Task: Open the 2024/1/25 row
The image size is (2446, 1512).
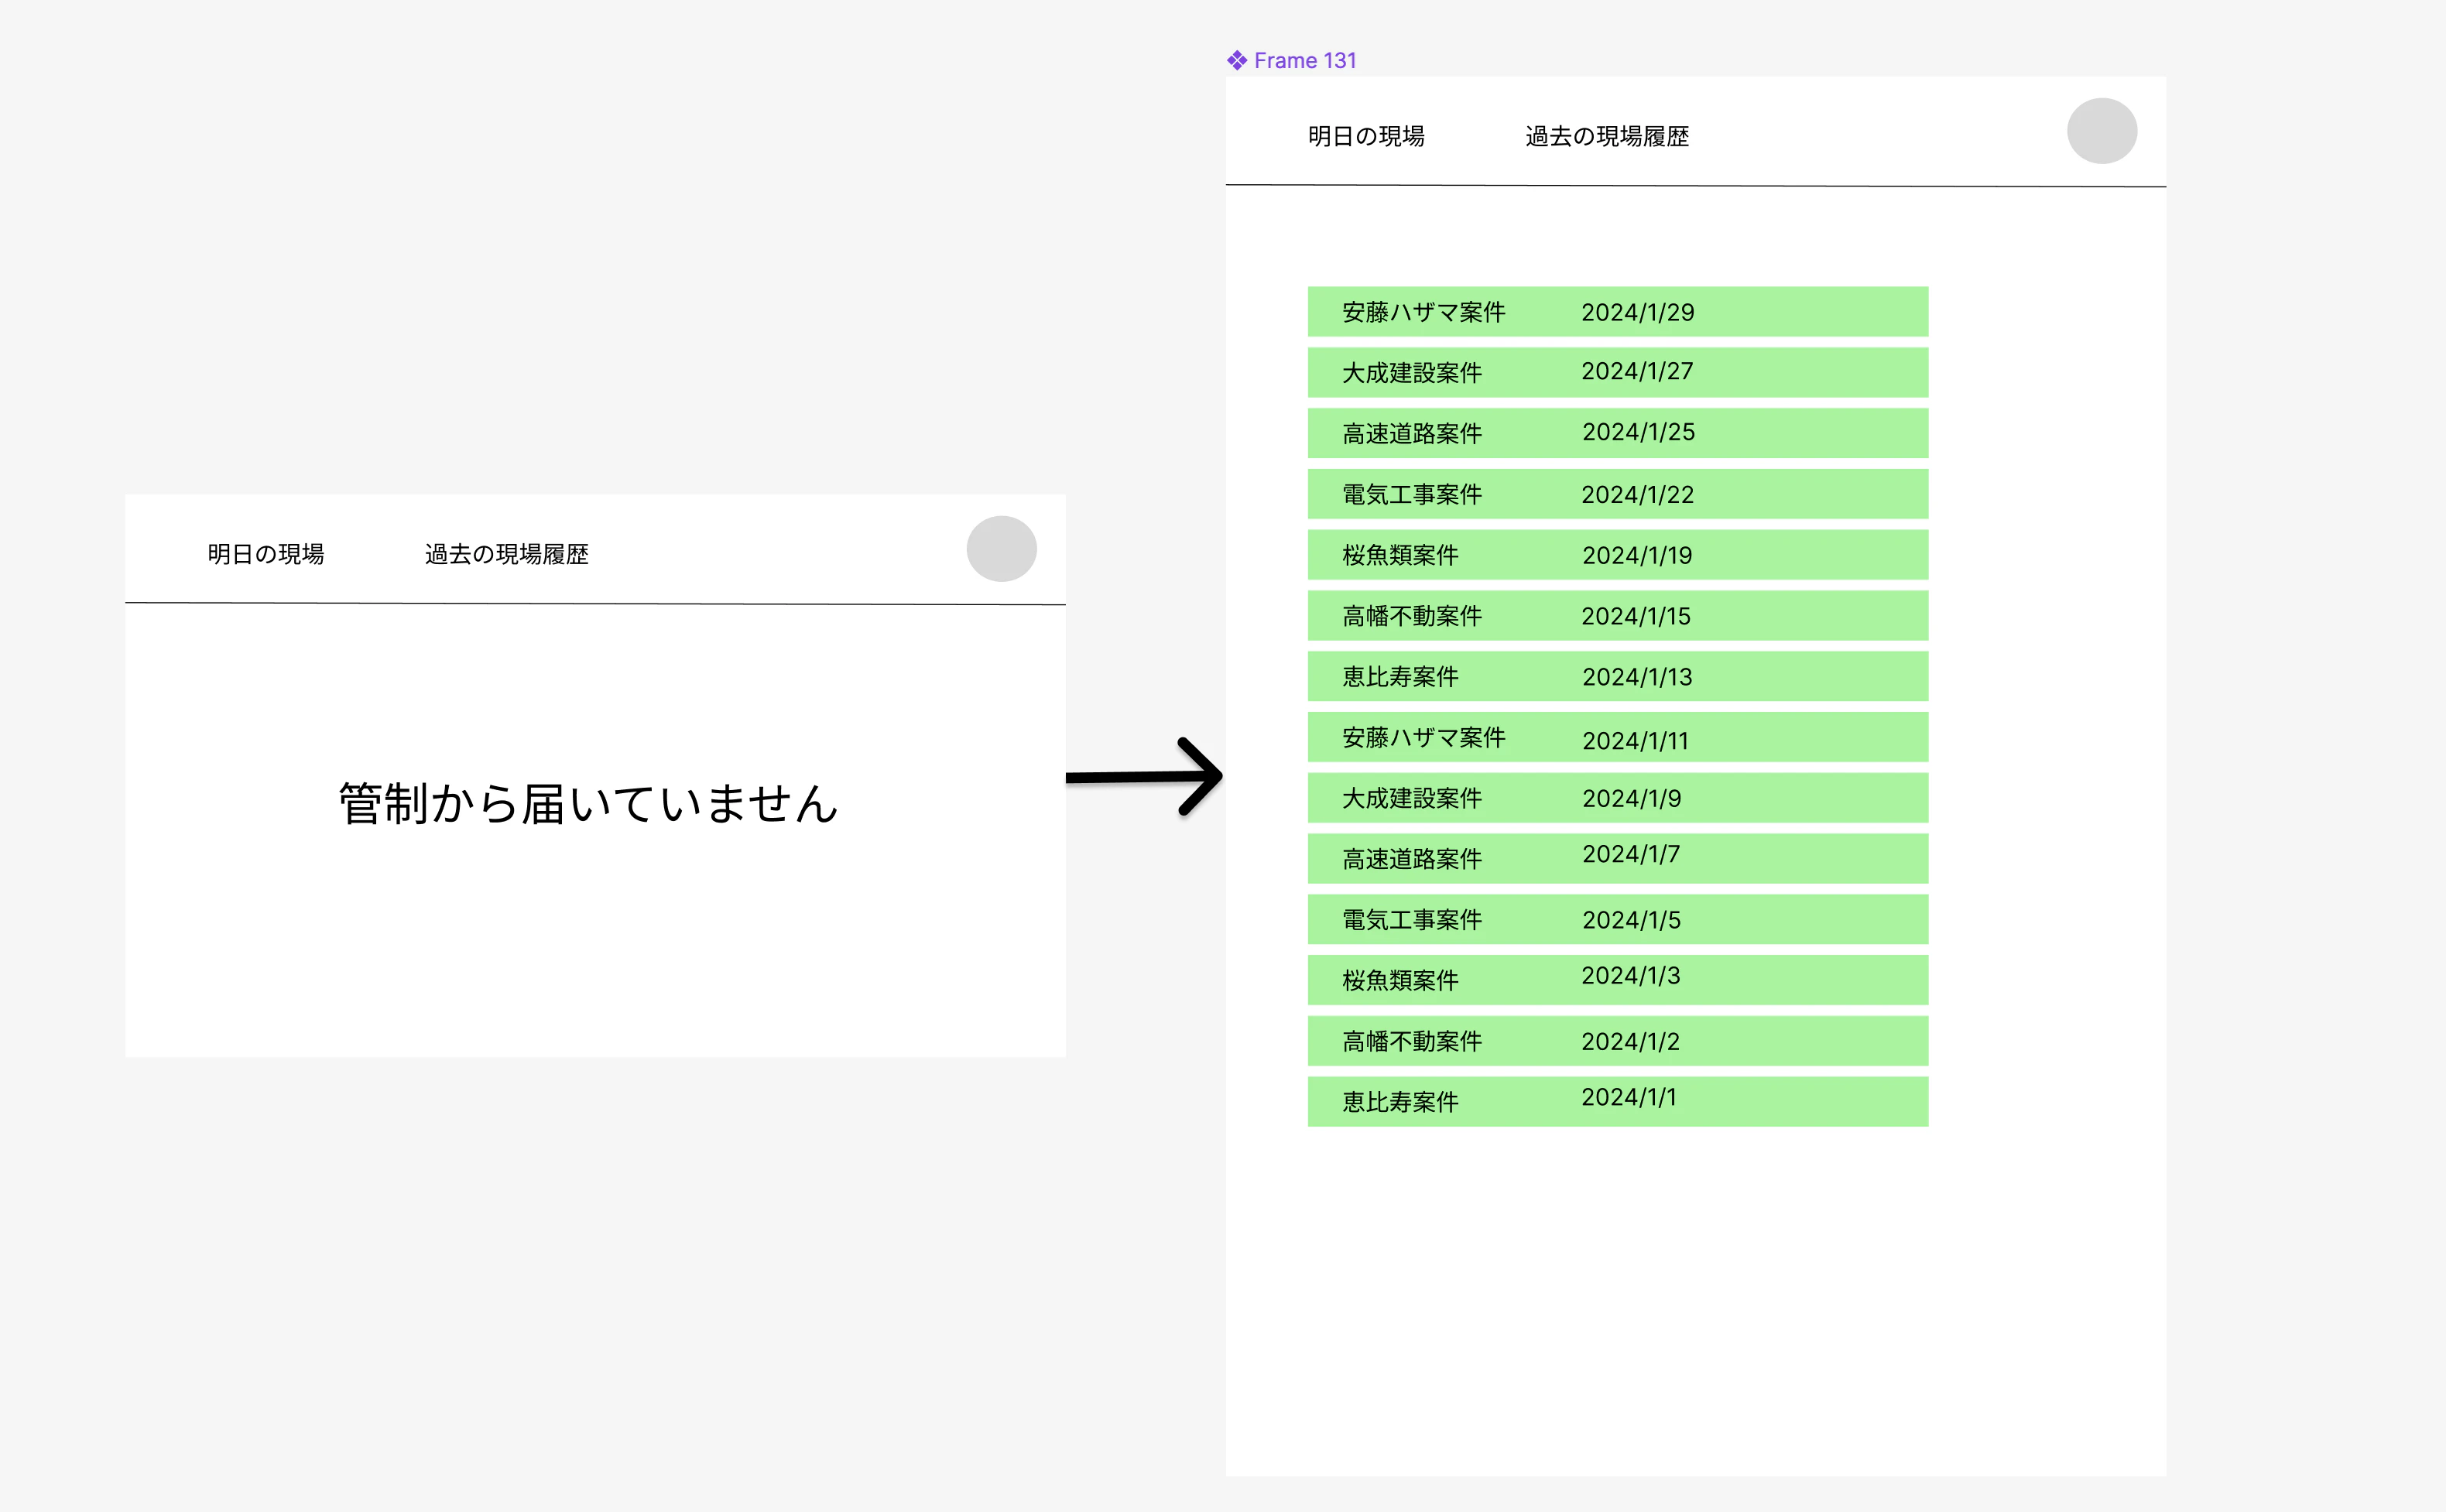Action: point(1618,433)
